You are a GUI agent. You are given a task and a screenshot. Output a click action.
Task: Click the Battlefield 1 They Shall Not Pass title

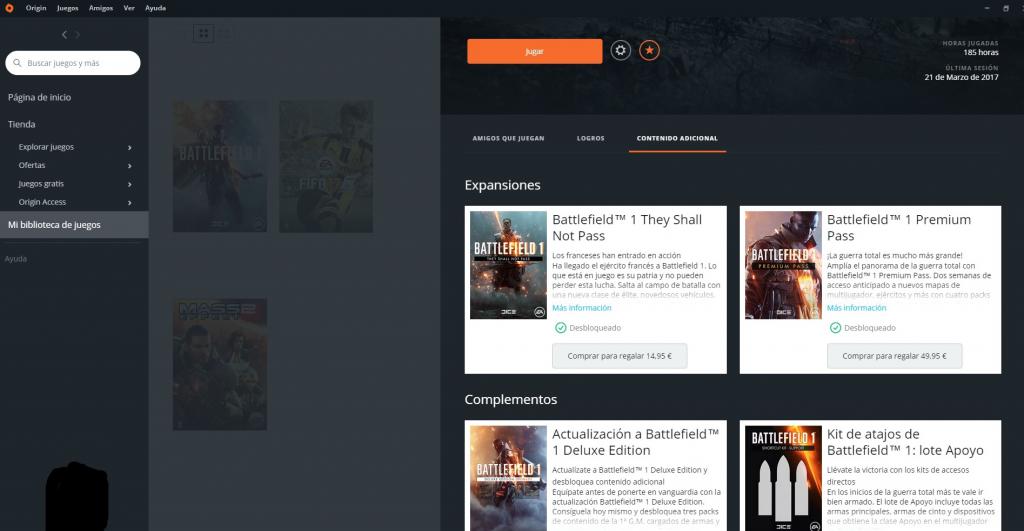[x=627, y=227]
